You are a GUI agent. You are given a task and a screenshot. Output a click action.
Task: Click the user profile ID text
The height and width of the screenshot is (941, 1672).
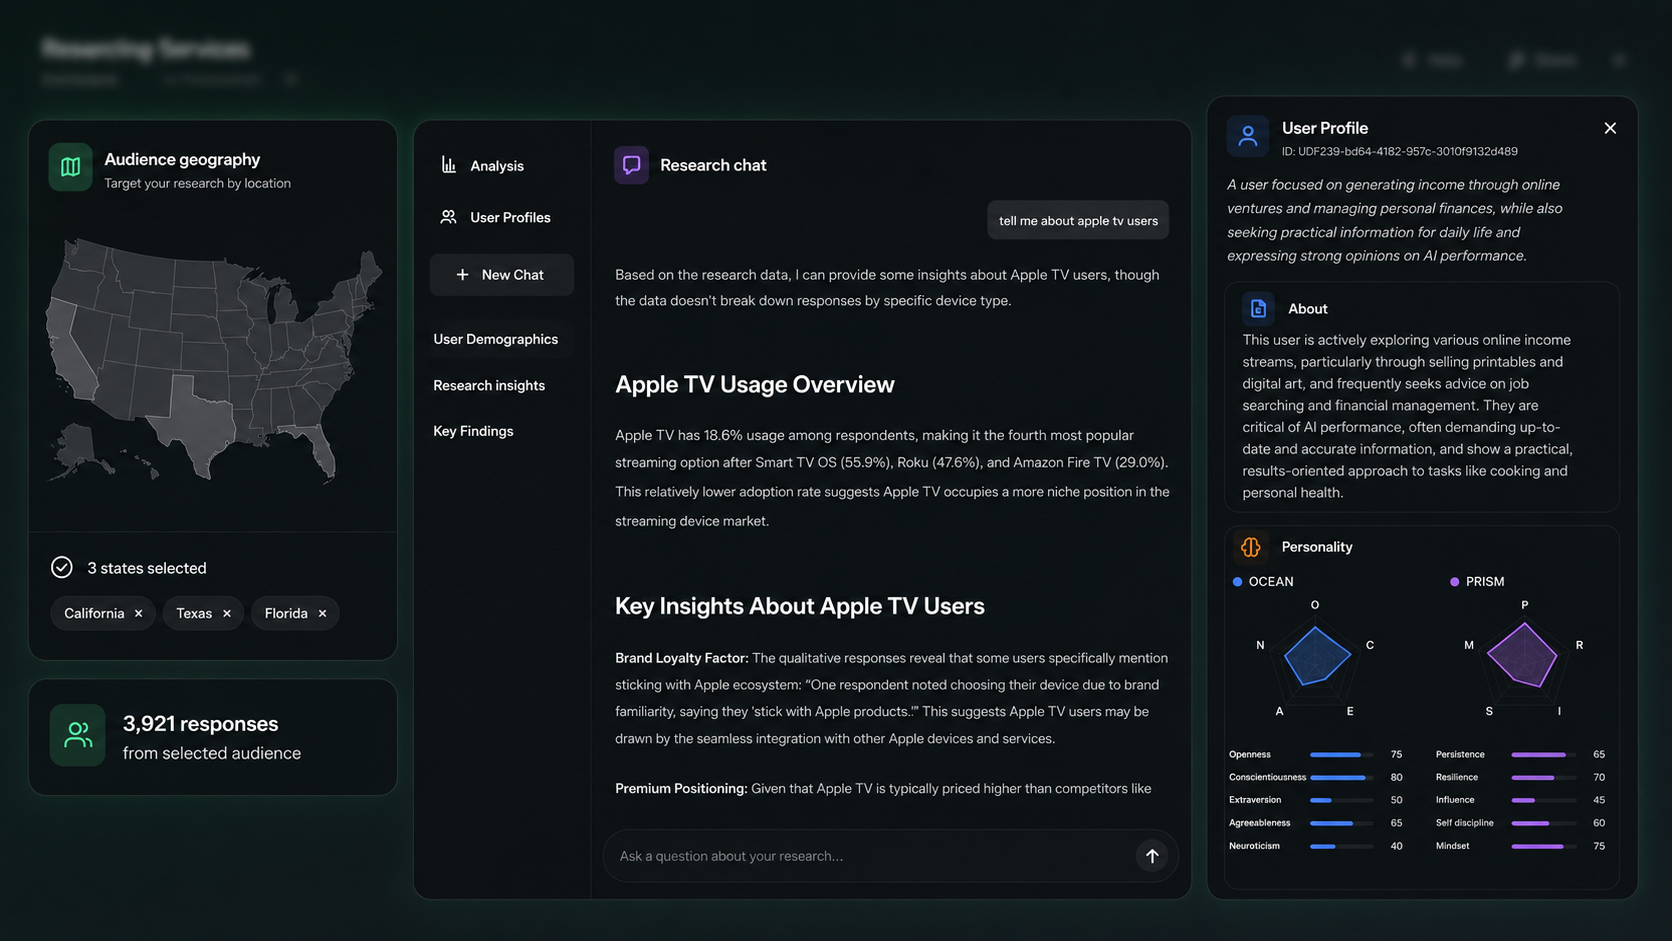click(1400, 152)
